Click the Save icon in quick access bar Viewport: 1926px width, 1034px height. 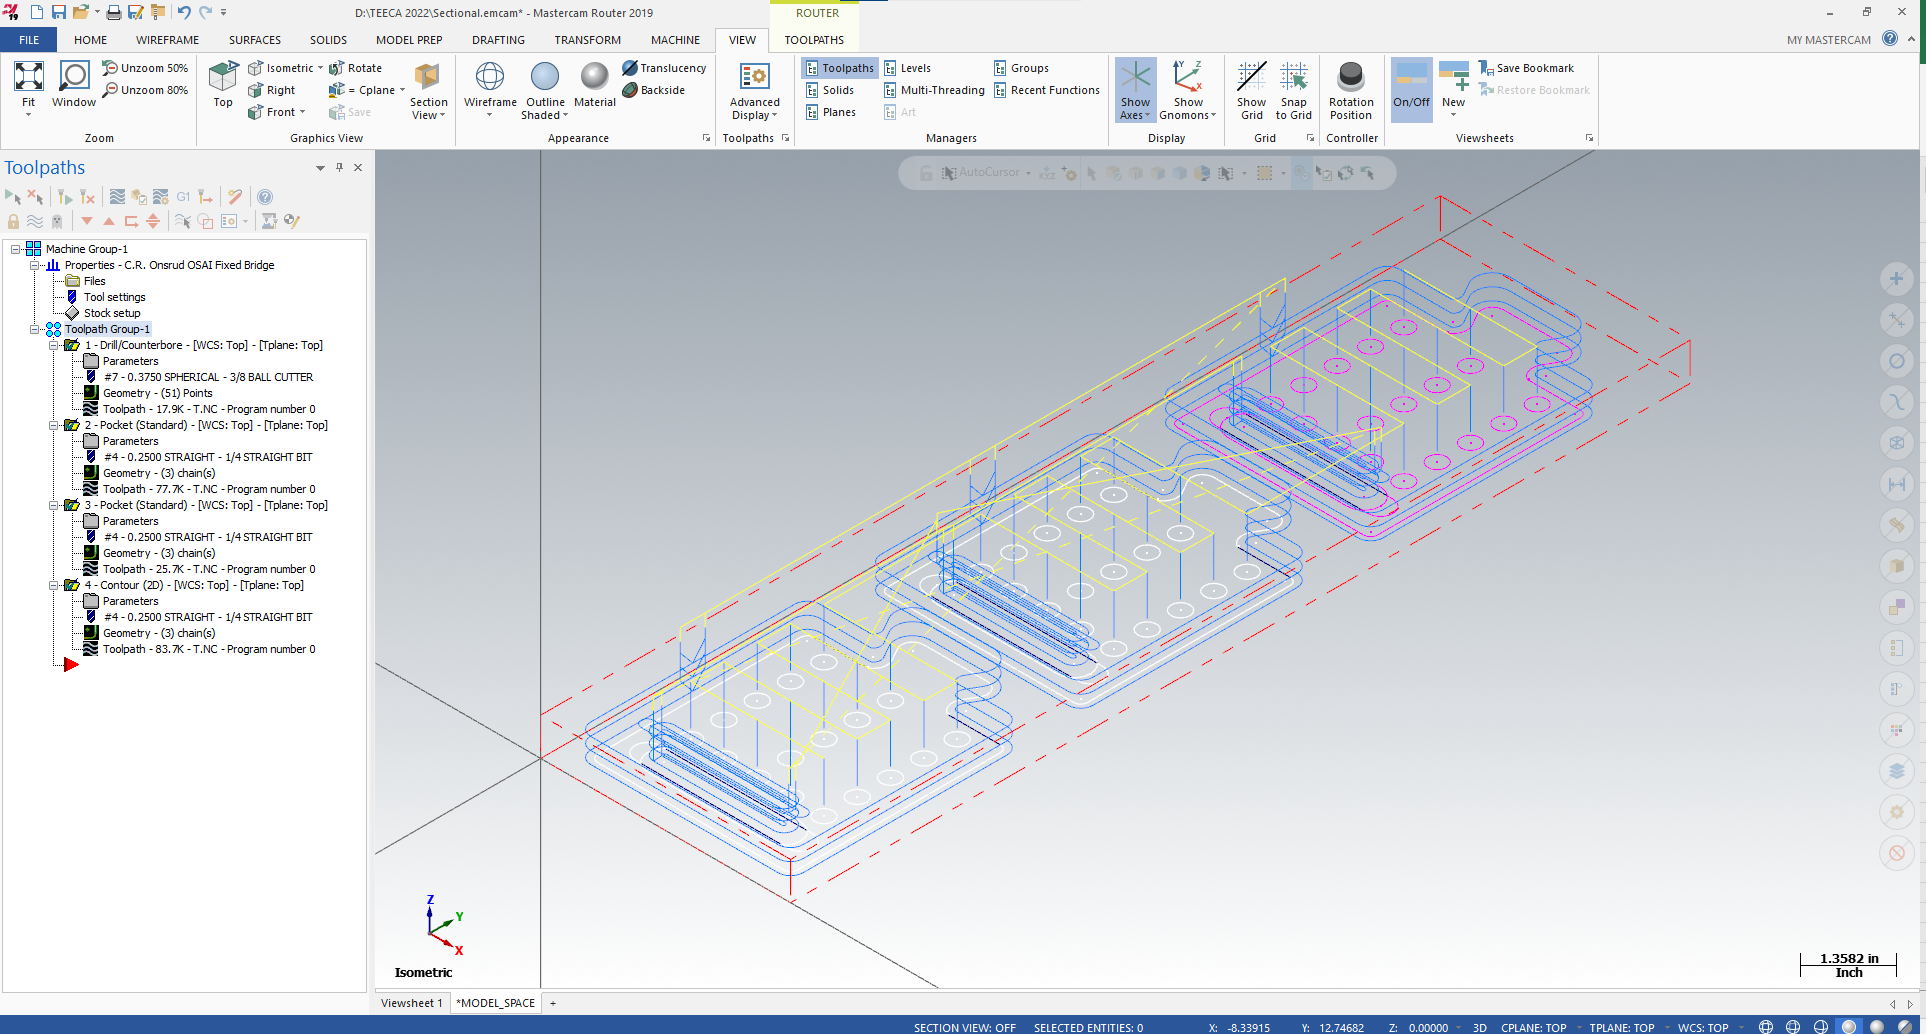(59, 12)
